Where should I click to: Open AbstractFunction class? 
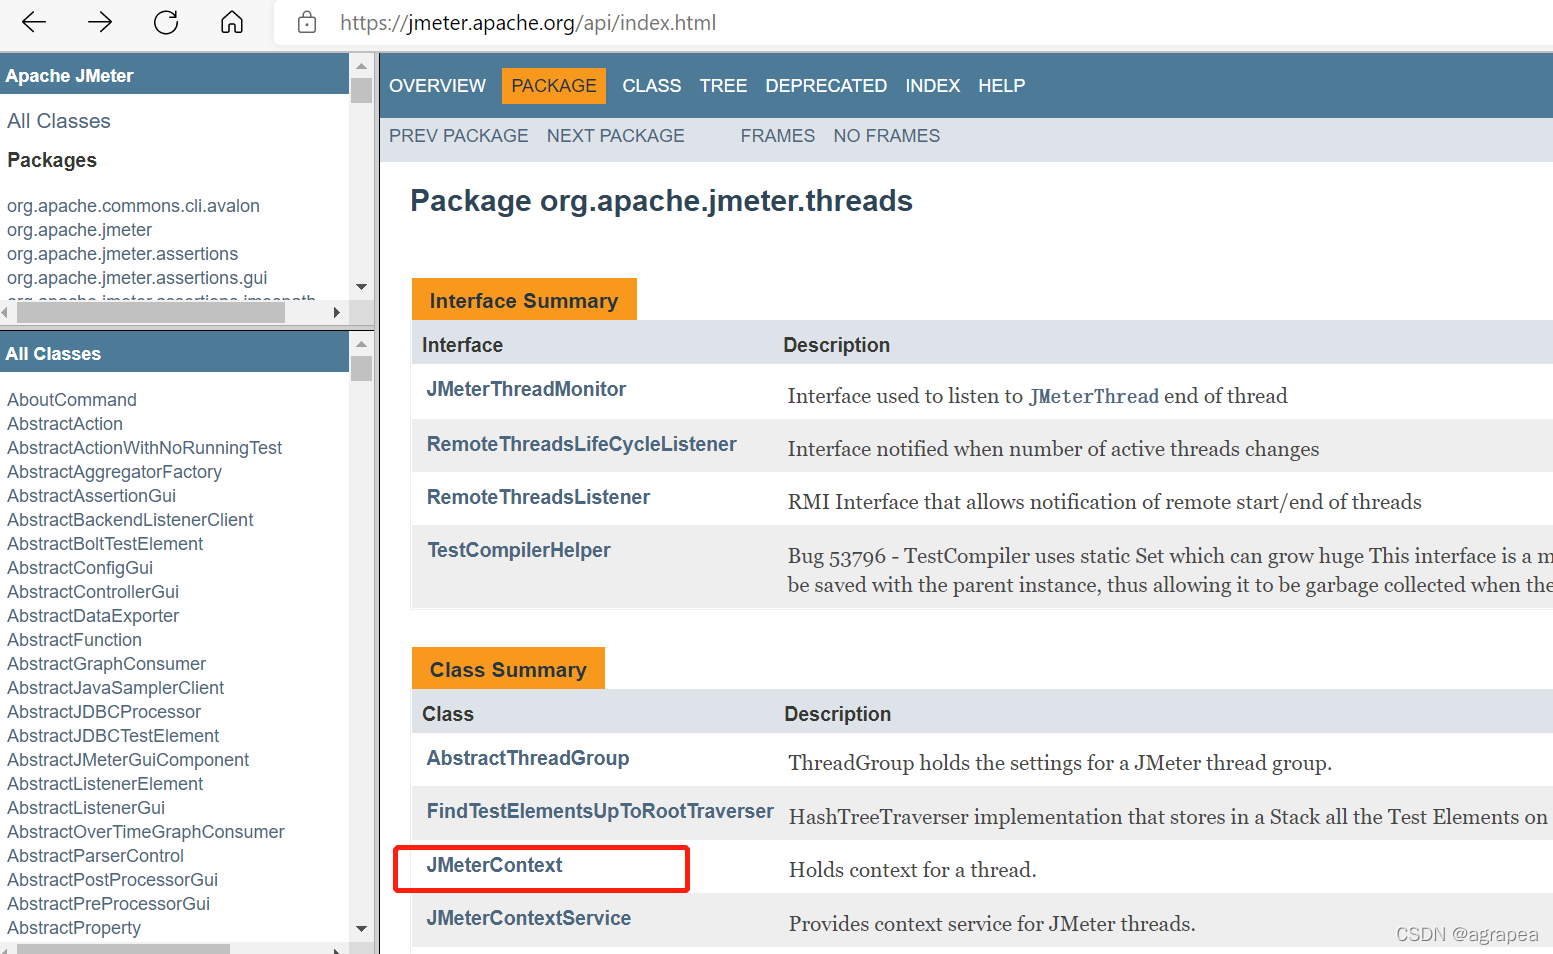click(74, 640)
